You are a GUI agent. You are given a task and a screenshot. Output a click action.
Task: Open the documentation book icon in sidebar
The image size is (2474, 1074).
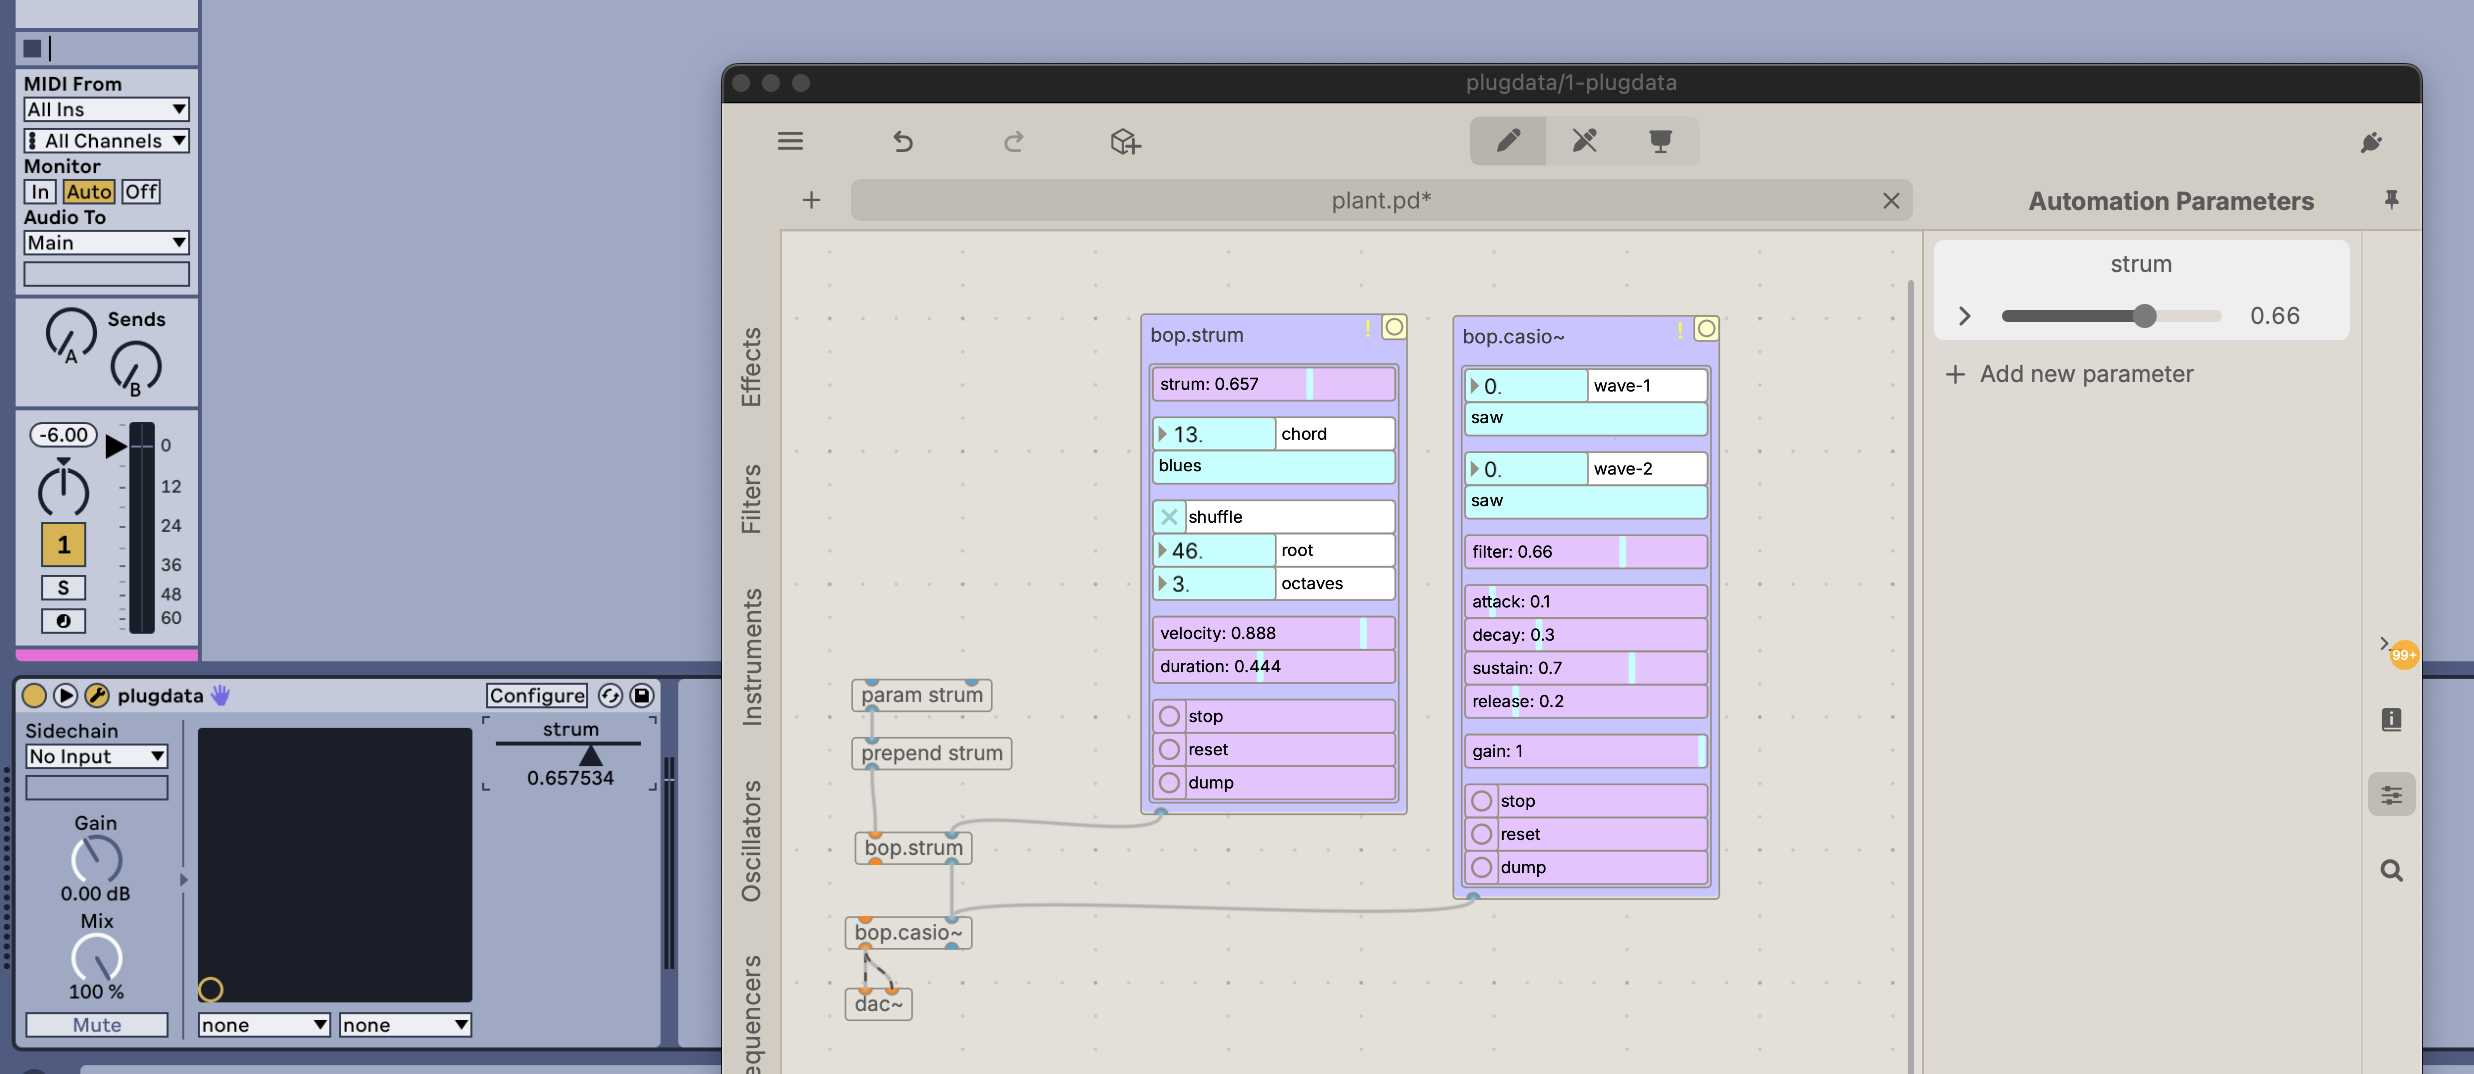coord(2391,719)
